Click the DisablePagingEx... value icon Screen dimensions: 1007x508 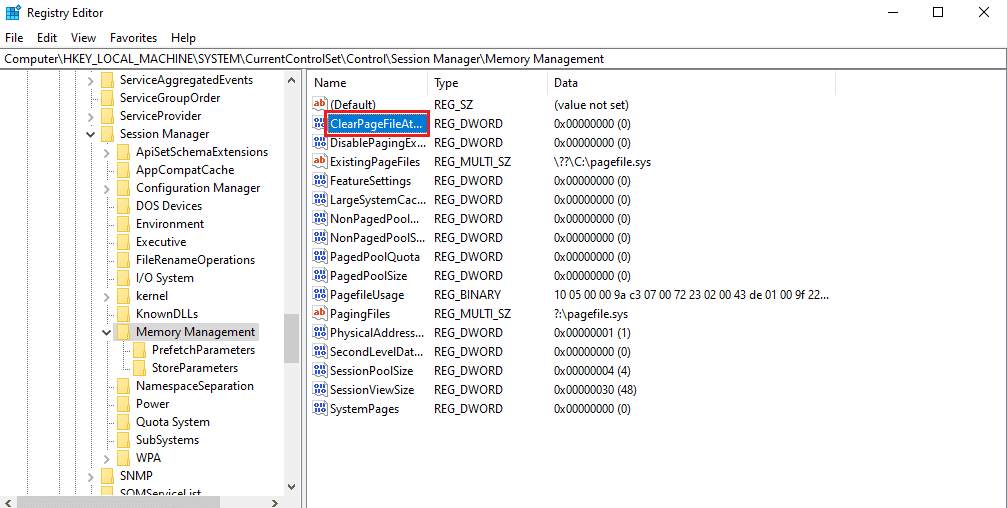click(x=319, y=143)
